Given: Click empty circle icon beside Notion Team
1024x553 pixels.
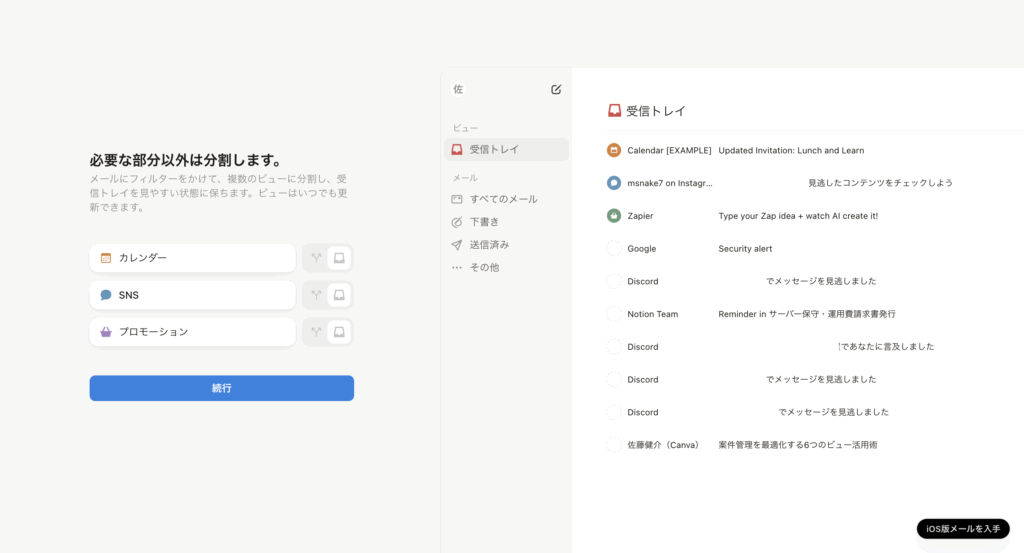Looking at the screenshot, I should pyautogui.click(x=614, y=314).
